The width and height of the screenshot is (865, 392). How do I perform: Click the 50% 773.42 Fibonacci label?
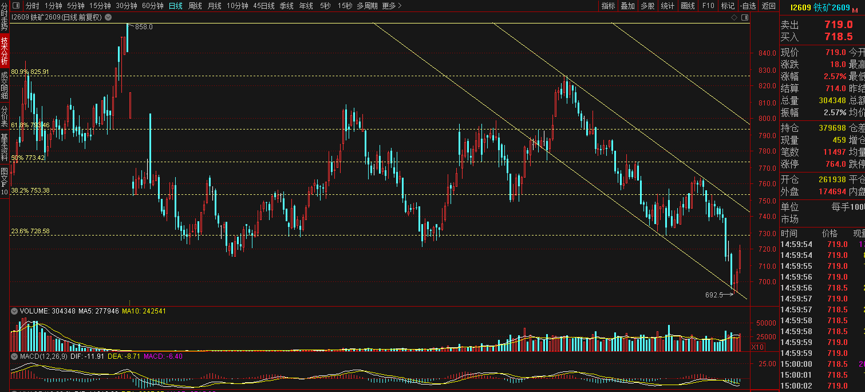tap(28, 158)
